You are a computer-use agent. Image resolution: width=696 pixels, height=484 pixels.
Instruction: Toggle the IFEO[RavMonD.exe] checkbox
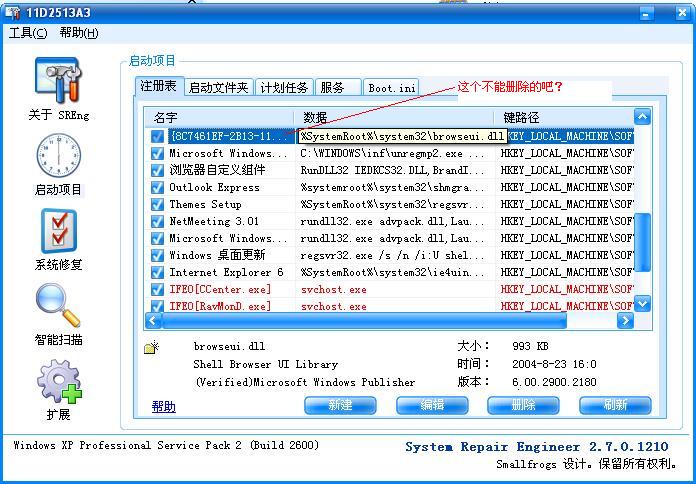tap(157, 306)
